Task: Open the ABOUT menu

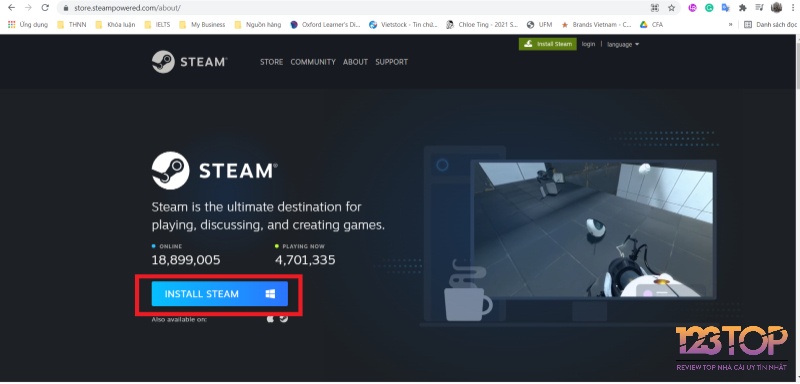Action: (355, 62)
